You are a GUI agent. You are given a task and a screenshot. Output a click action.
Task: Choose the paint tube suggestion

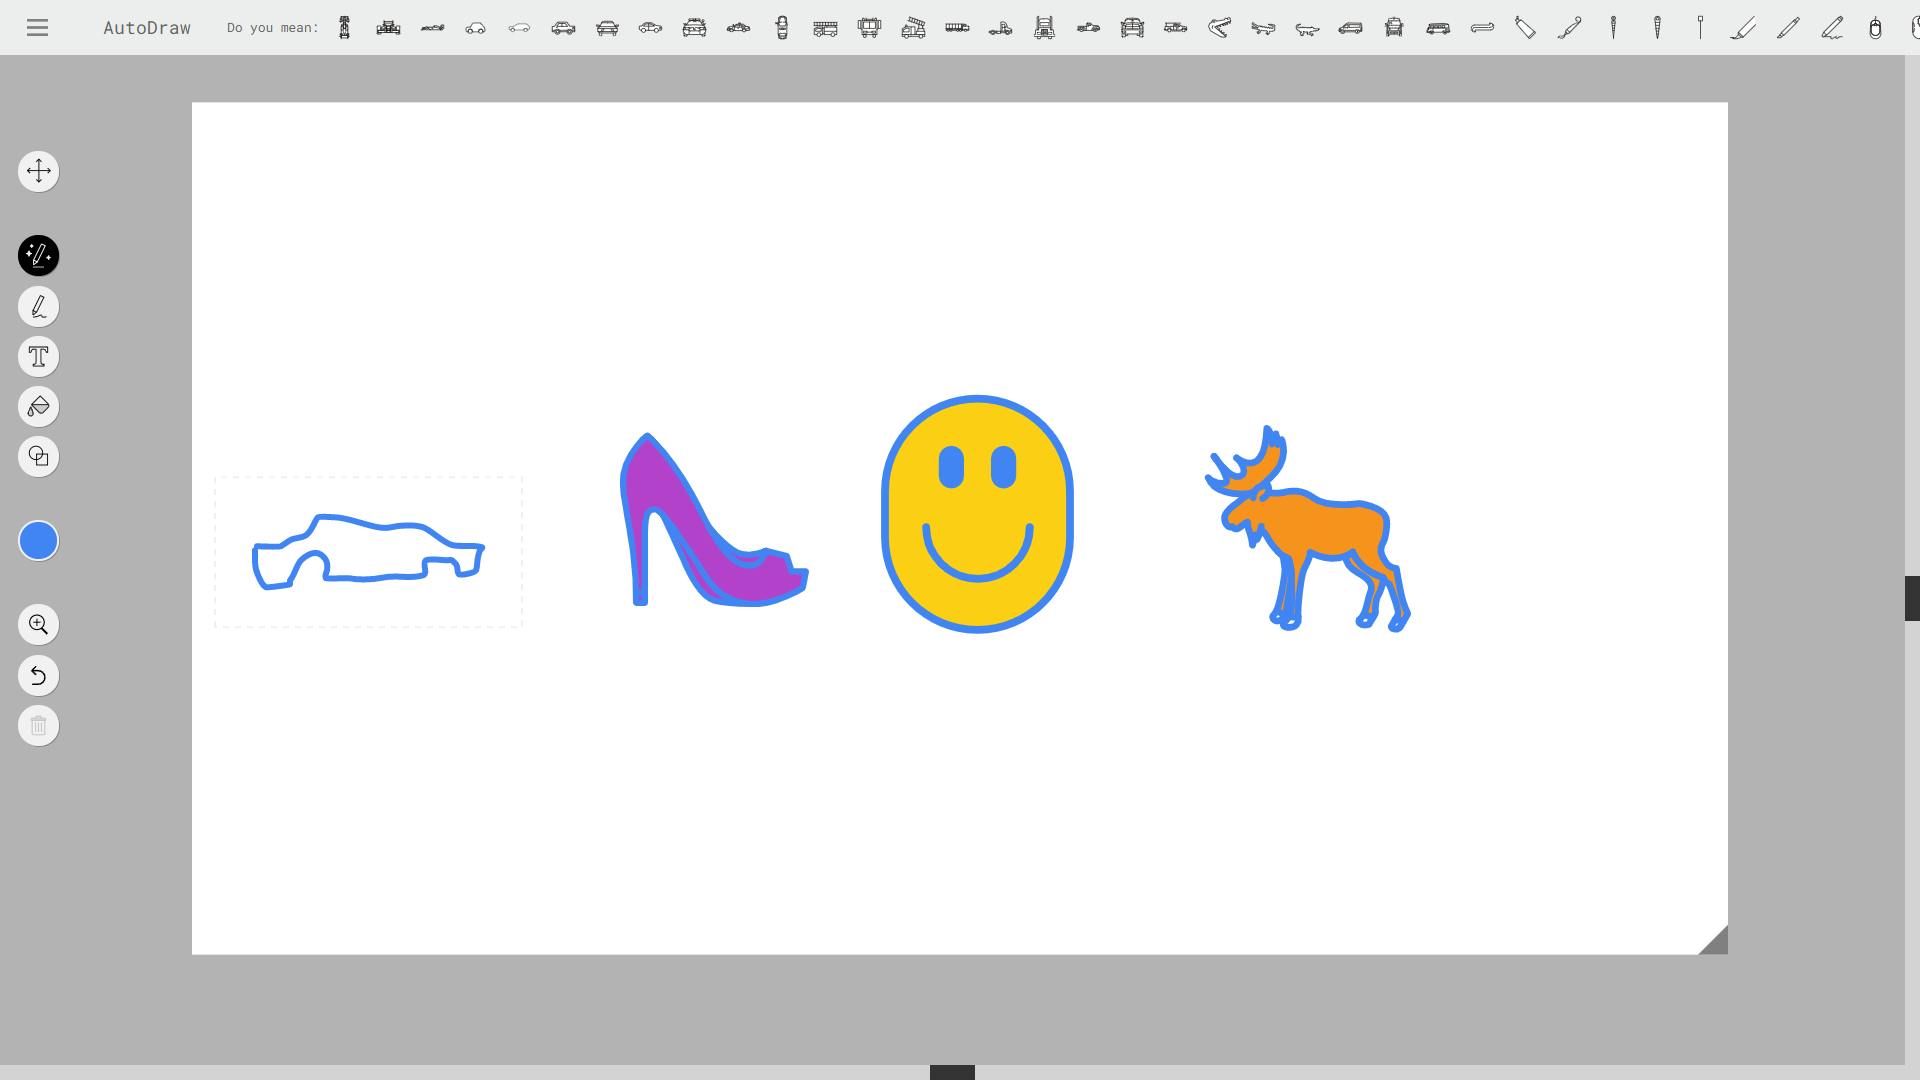(1525, 28)
